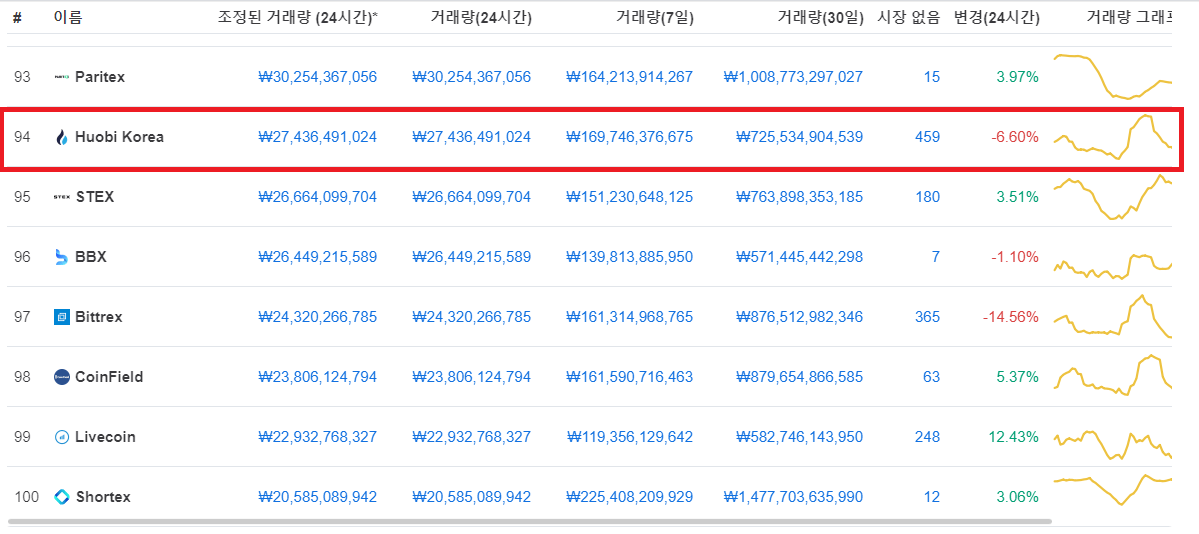Image resolution: width=1199 pixels, height=534 pixels.
Task: Click the Huobi Korea flame logo
Action: (x=61, y=137)
